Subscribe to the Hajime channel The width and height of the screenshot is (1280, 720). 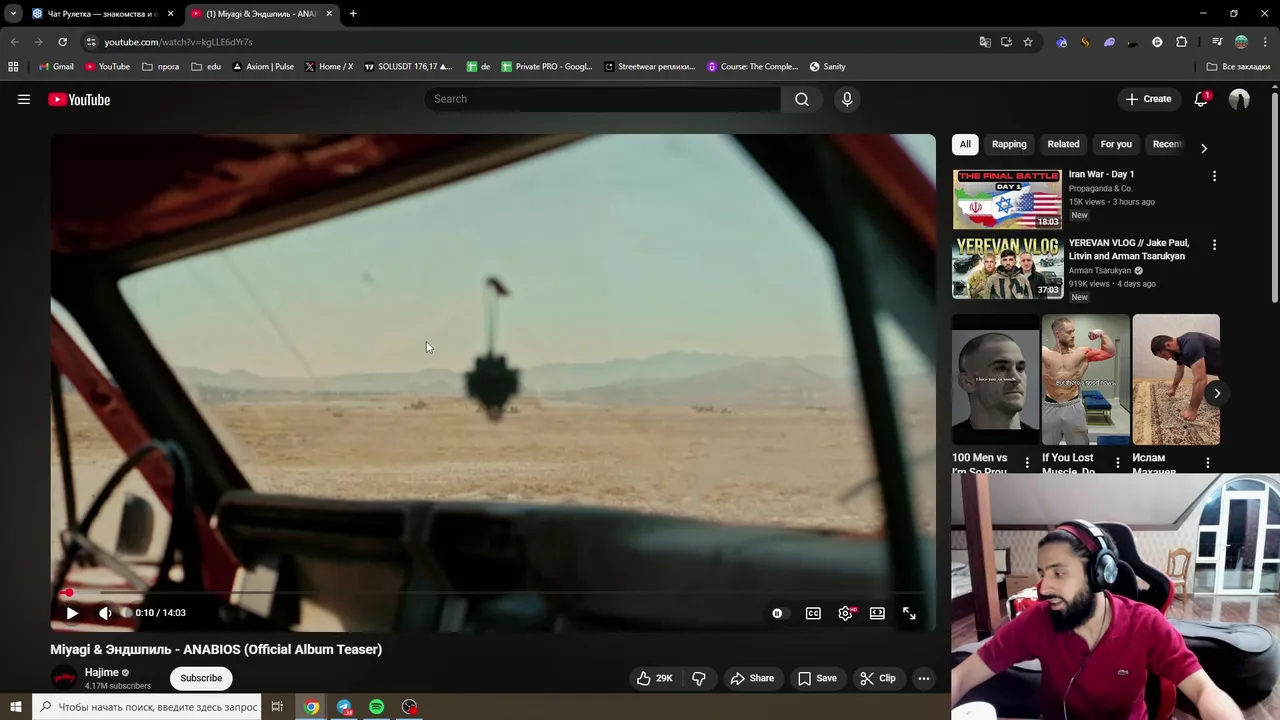coord(201,678)
